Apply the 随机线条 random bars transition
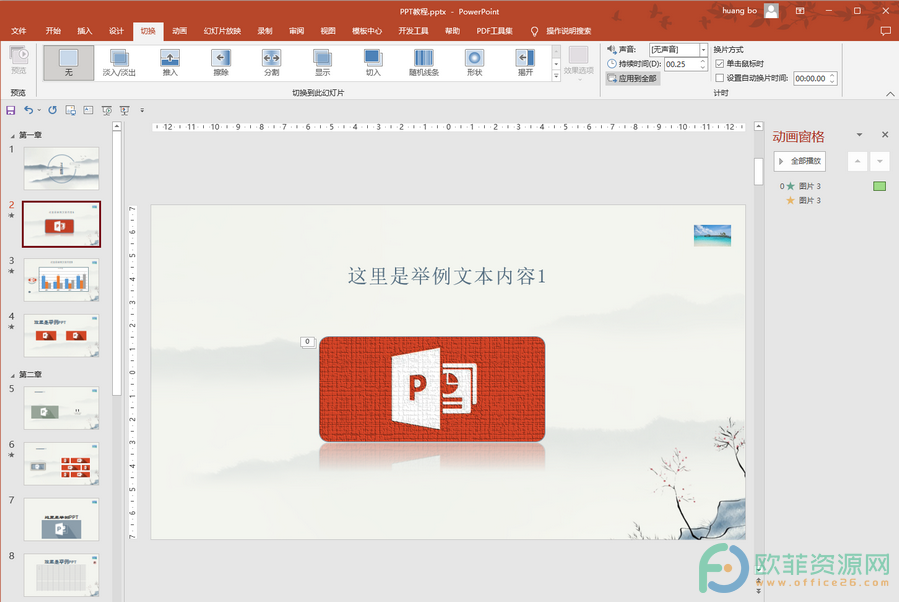Screen dimensions: 899x602 [x=424, y=62]
